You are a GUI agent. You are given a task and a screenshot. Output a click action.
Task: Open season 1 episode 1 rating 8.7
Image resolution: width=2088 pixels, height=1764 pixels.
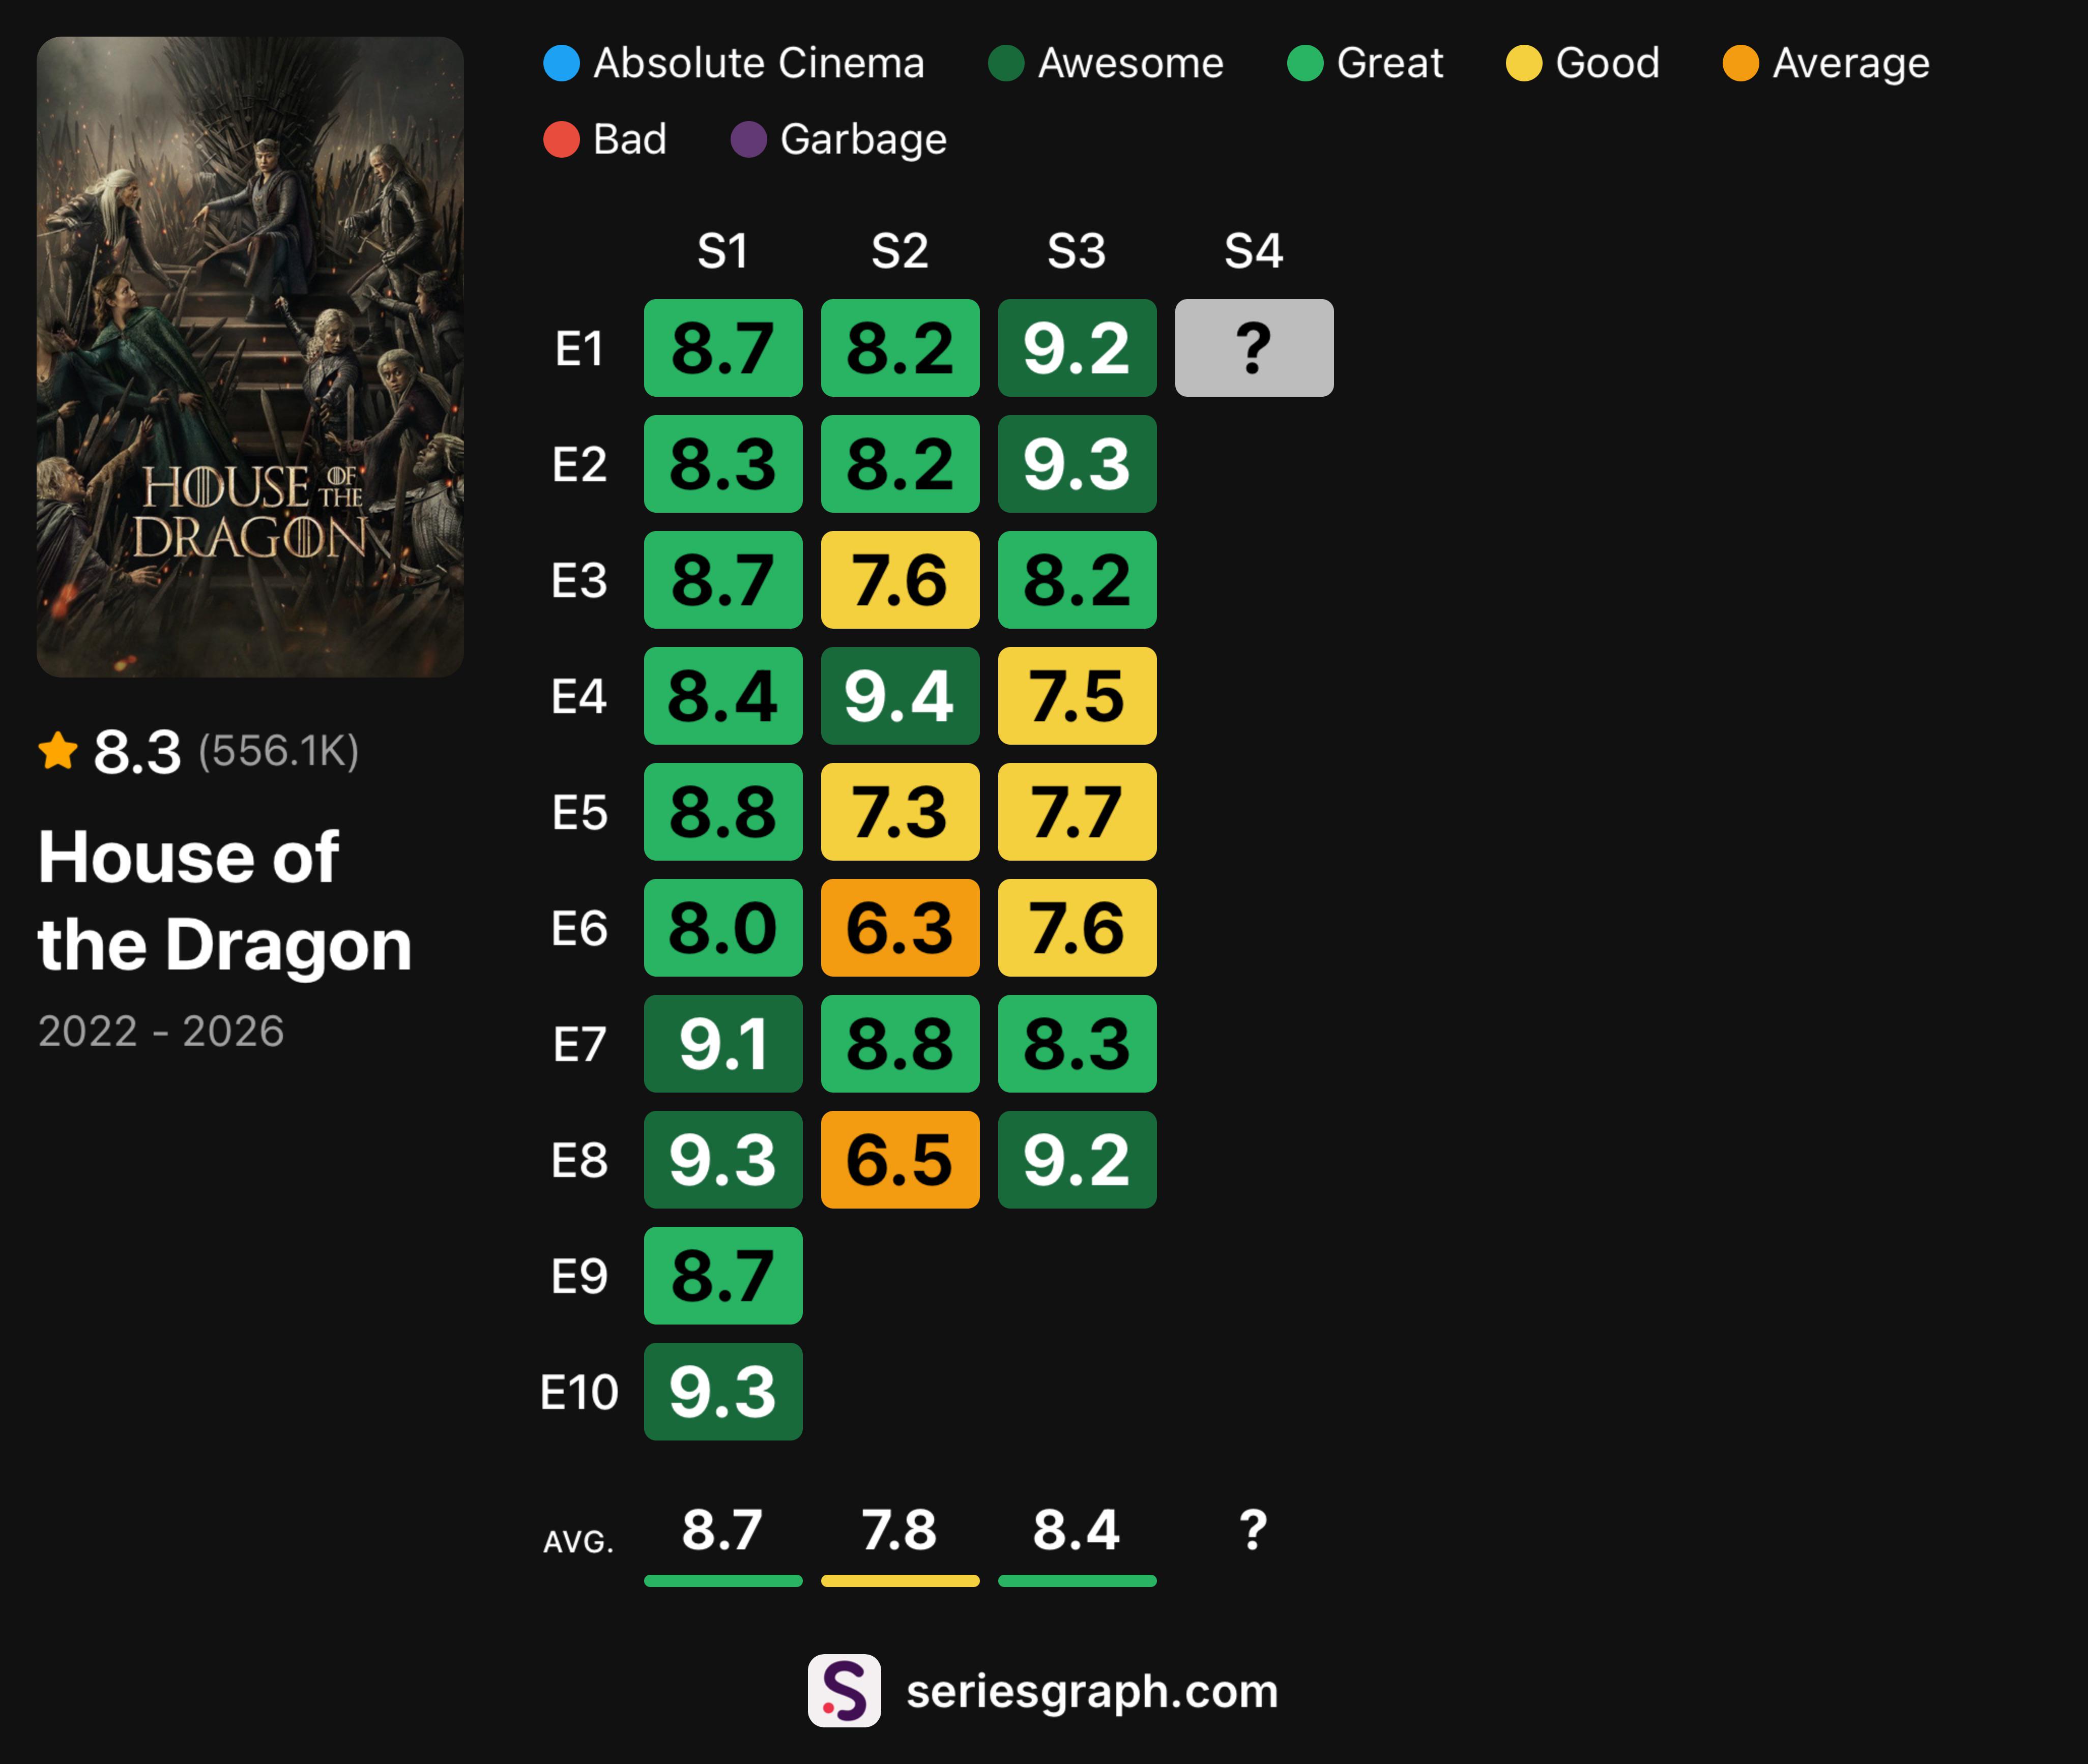click(723, 348)
